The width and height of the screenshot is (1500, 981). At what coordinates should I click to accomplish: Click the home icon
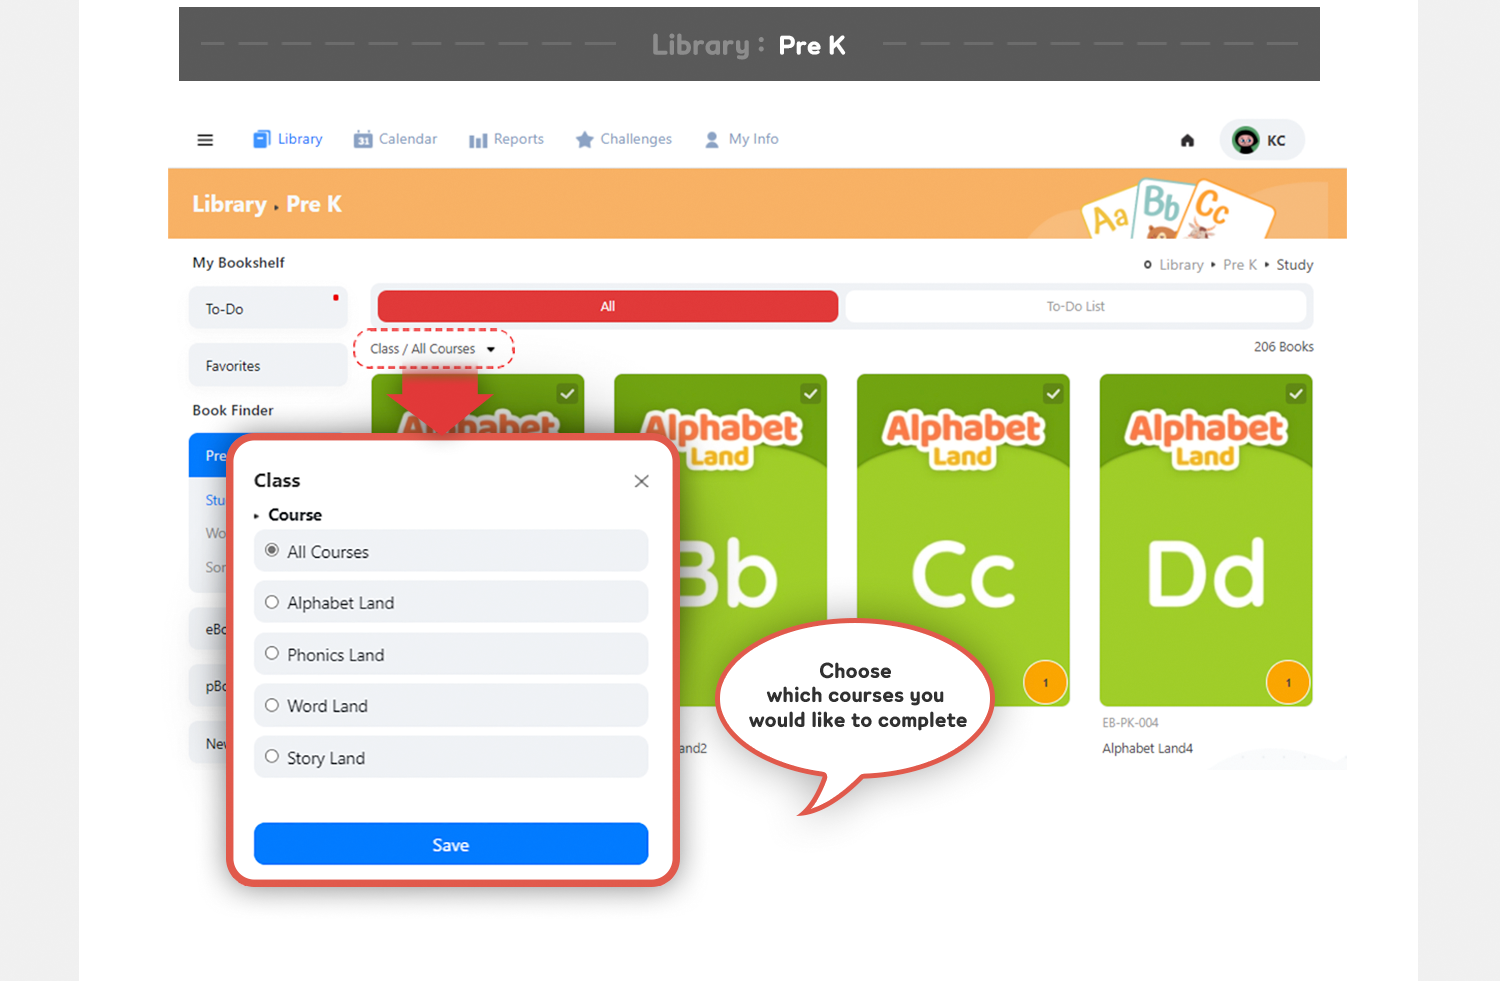pos(1187,141)
